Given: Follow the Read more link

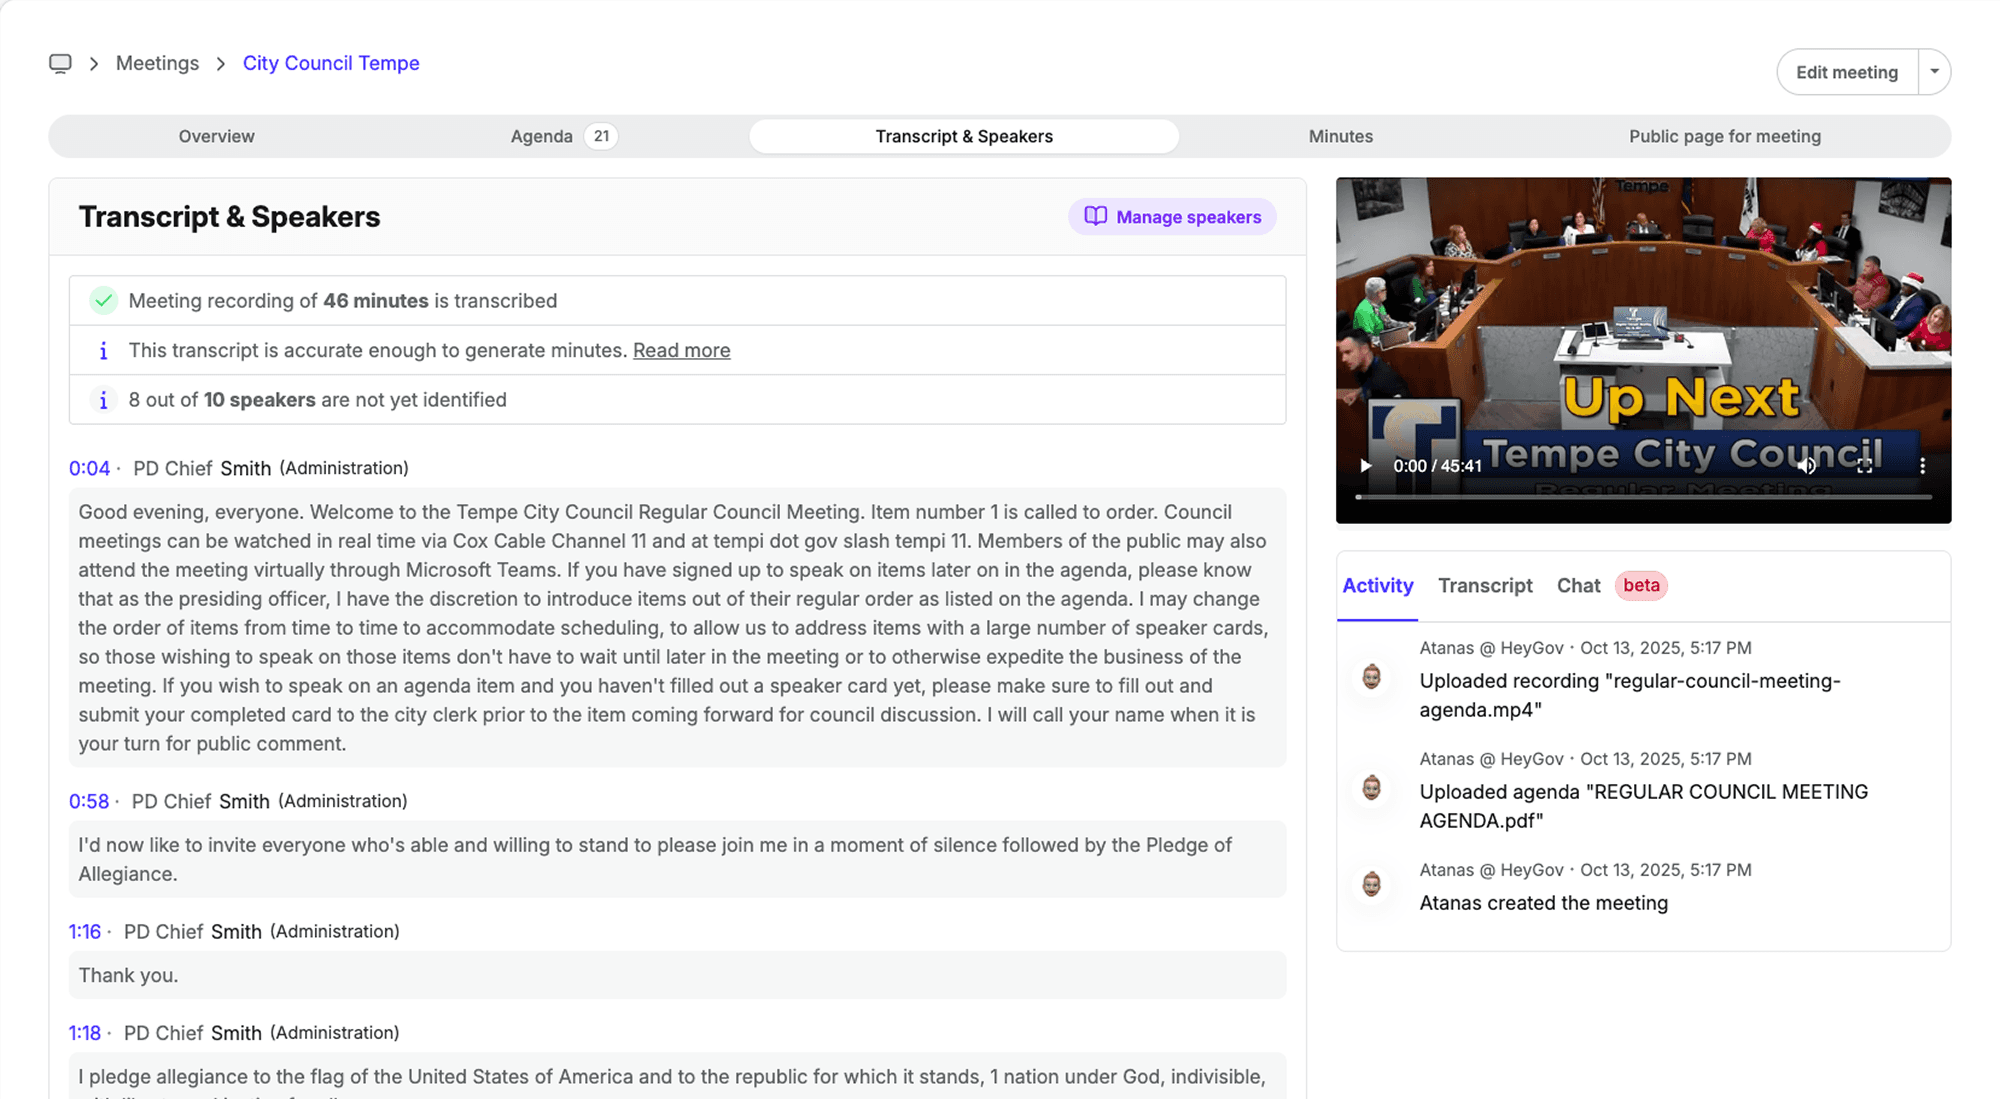Looking at the screenshot, I should click(681, 351).
